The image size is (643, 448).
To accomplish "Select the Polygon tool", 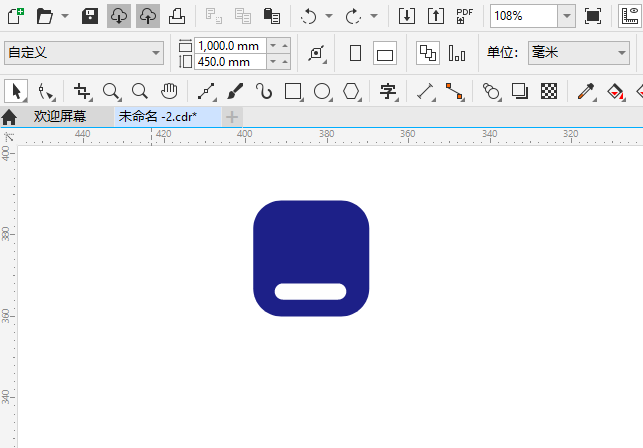I will (351, 91).
